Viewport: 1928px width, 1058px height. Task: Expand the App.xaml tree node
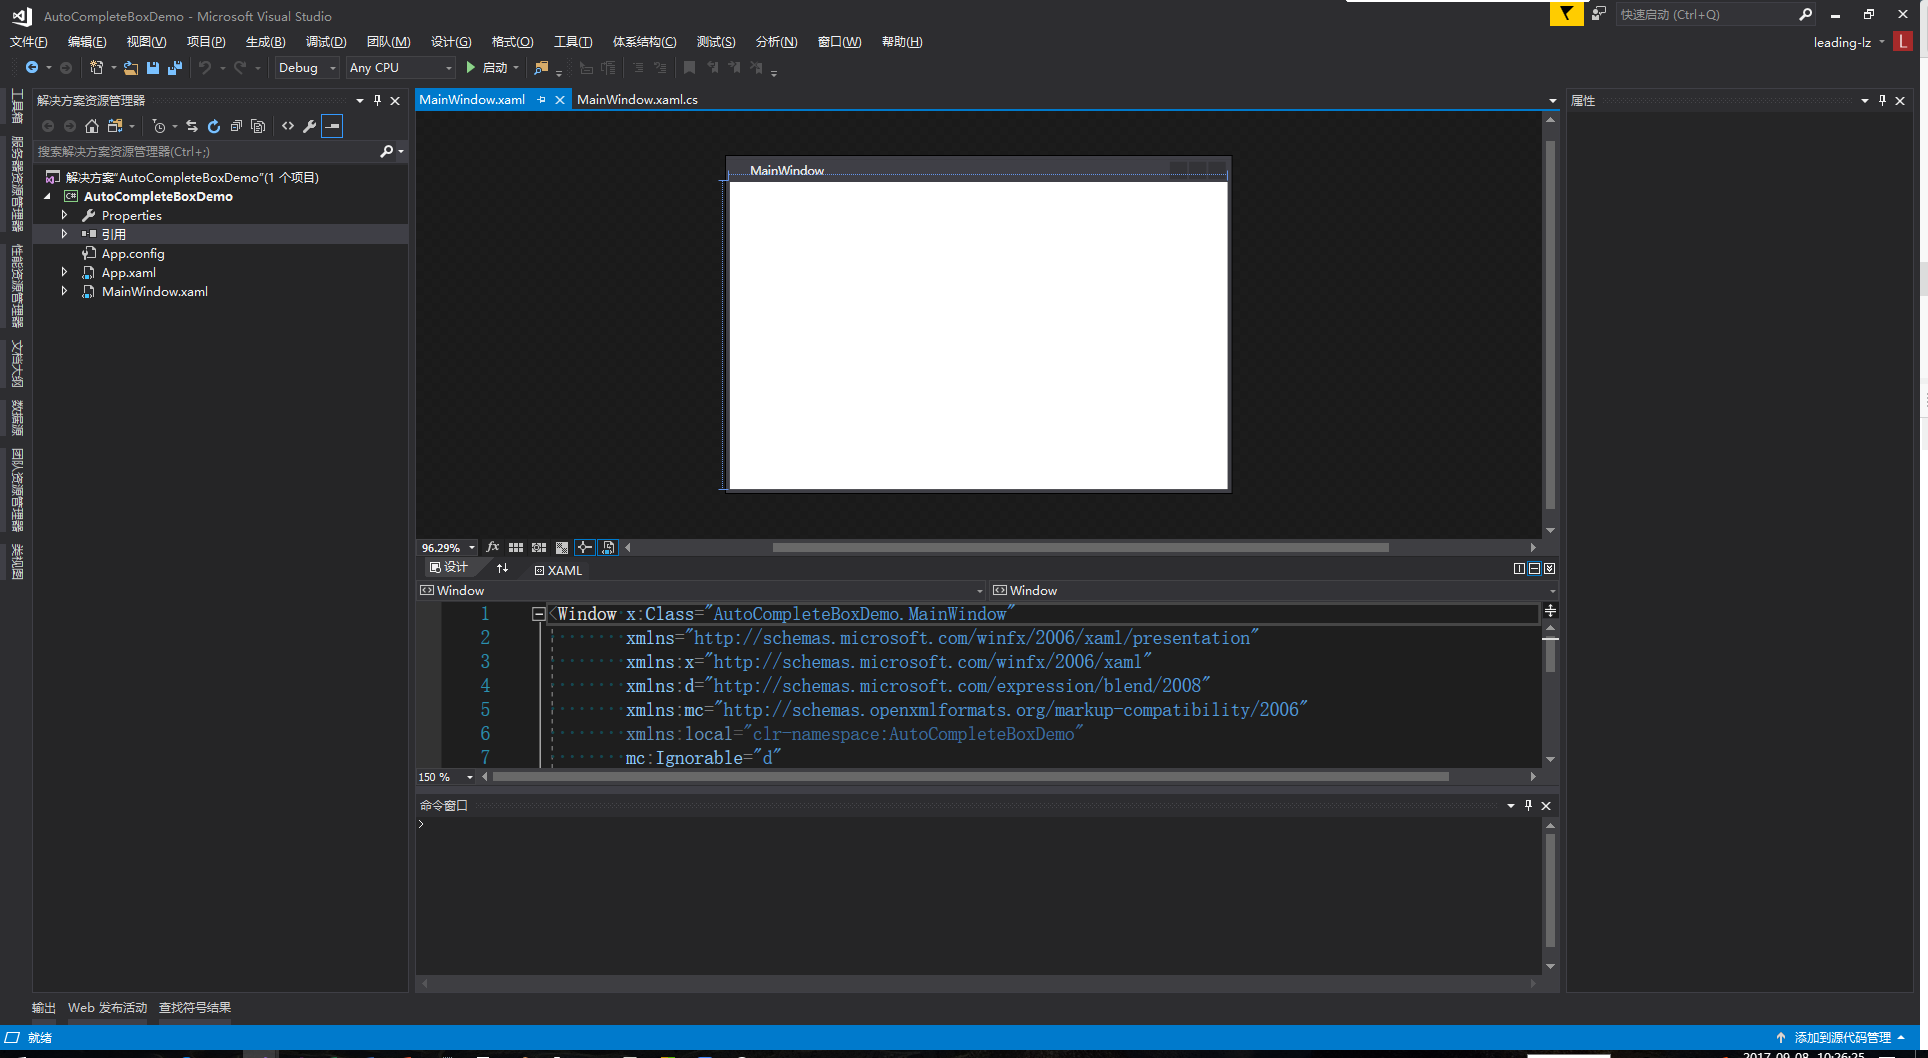65,272
